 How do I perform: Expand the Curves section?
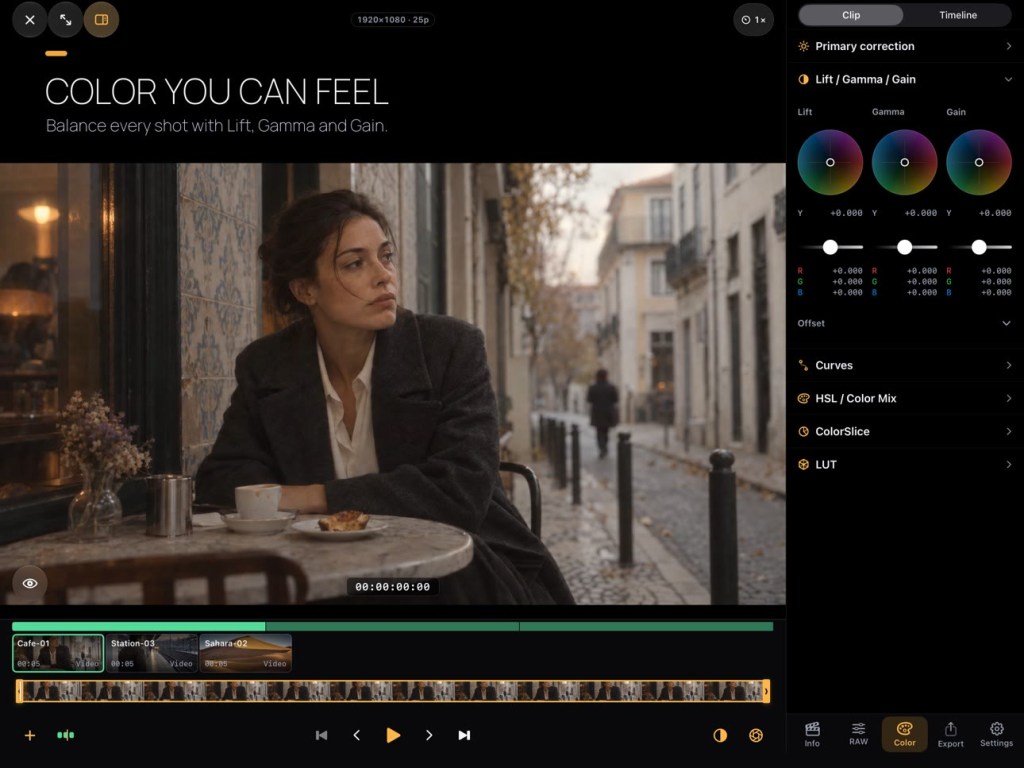pyautogui.click(x=904, y=365)
